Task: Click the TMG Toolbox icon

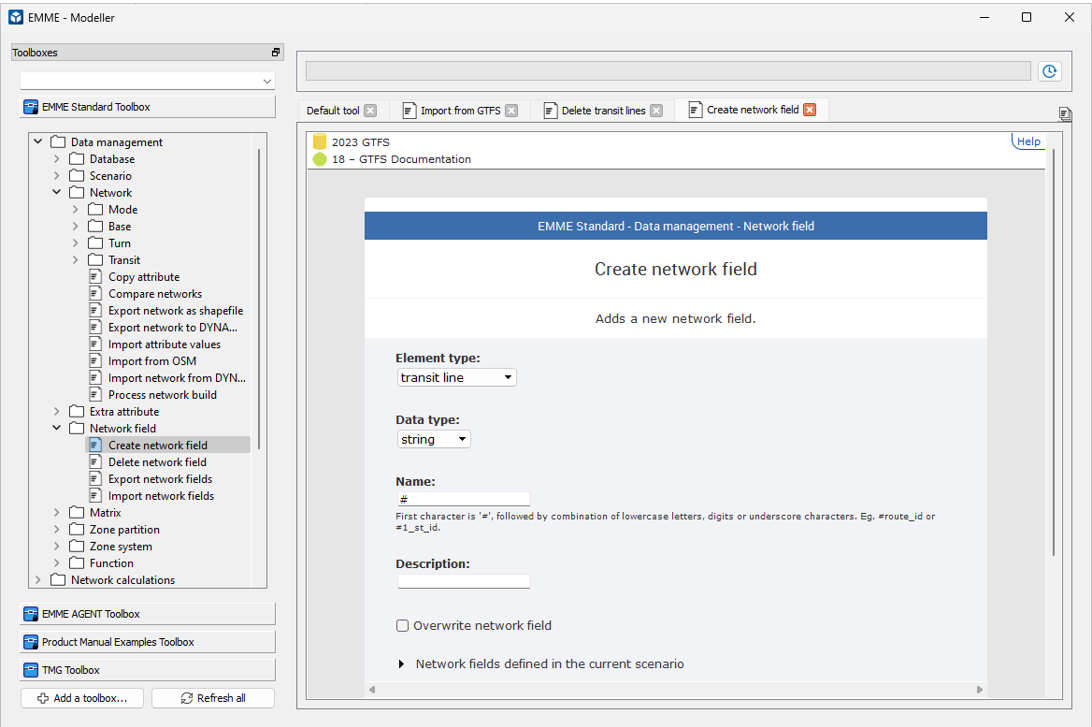Action: coord(31,670)
